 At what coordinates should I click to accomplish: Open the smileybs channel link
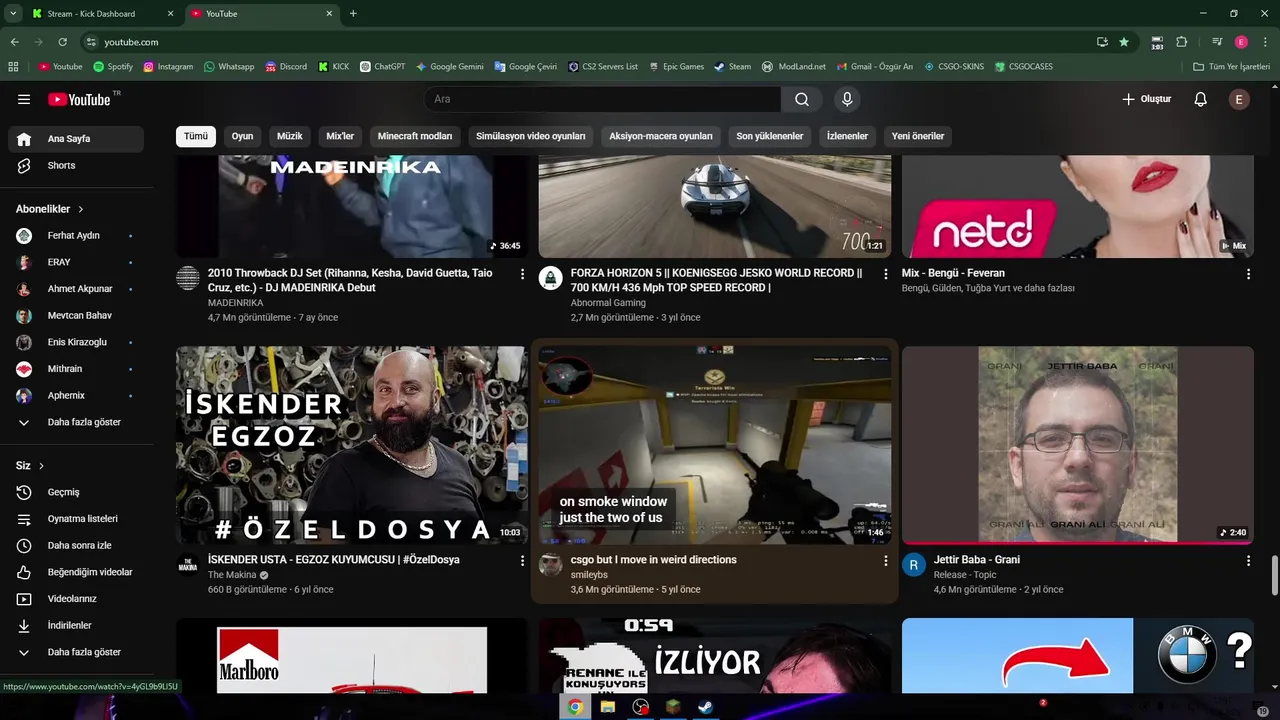[x=589, y=575]
